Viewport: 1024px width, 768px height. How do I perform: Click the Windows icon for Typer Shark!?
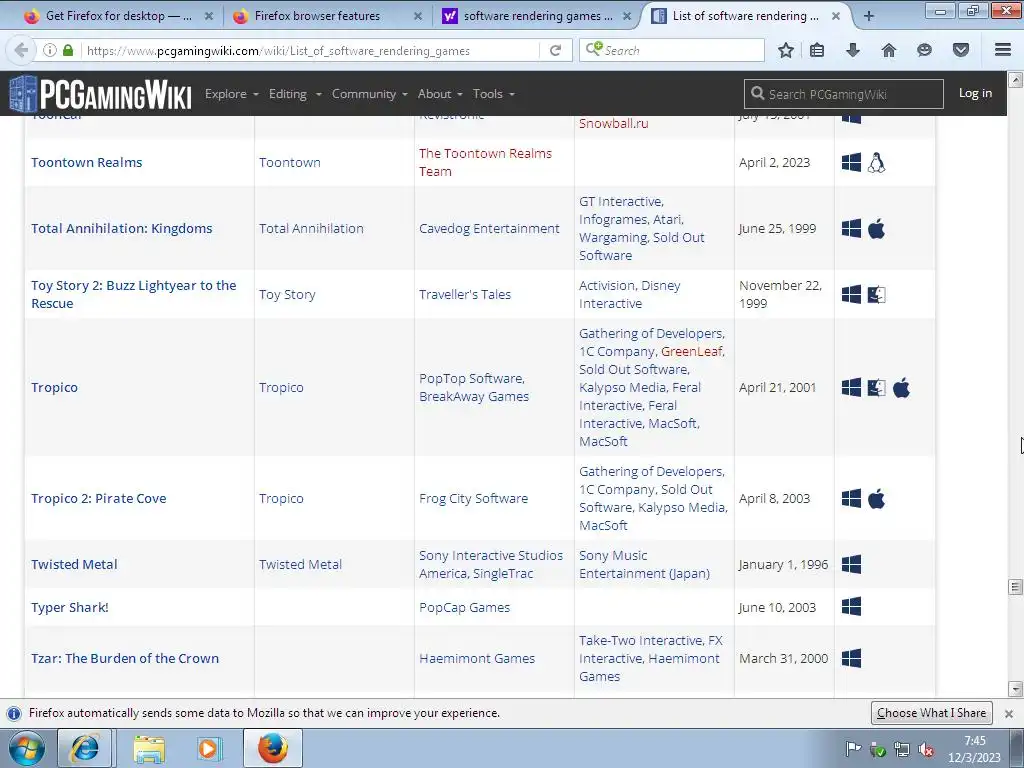[x=852, y=607]
